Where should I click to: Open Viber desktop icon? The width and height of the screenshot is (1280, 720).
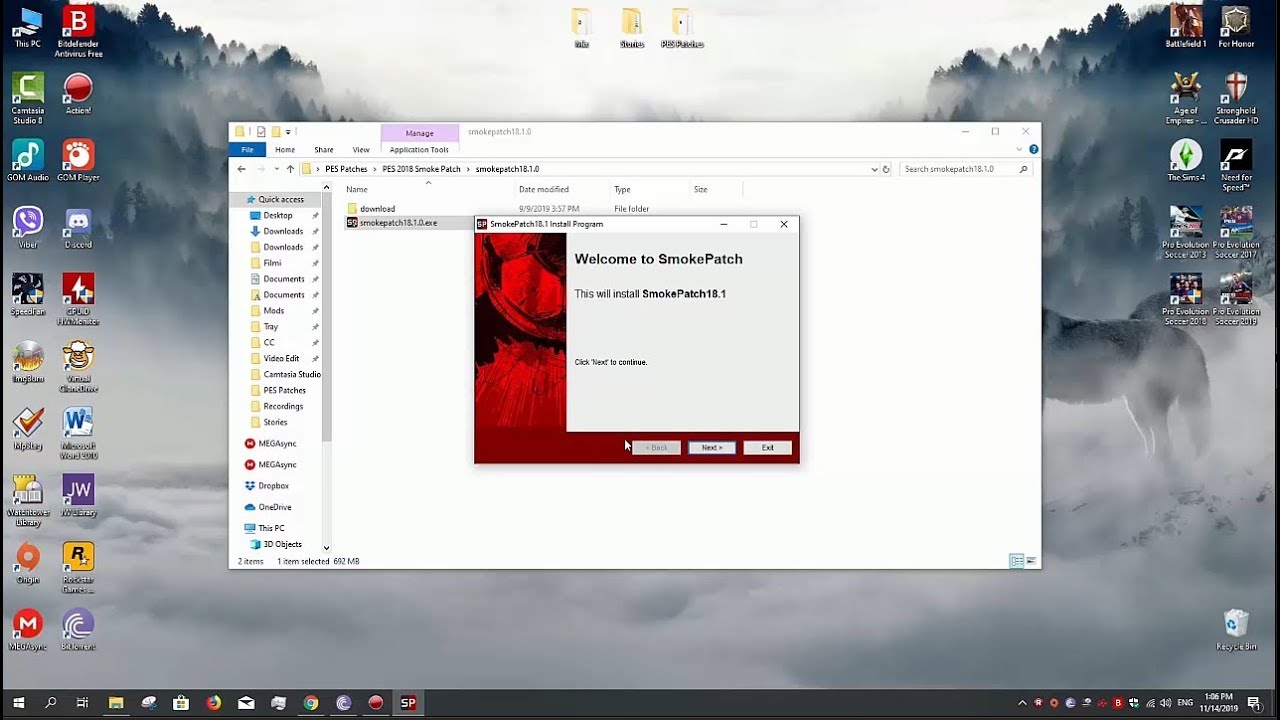(x=28, y=229)
